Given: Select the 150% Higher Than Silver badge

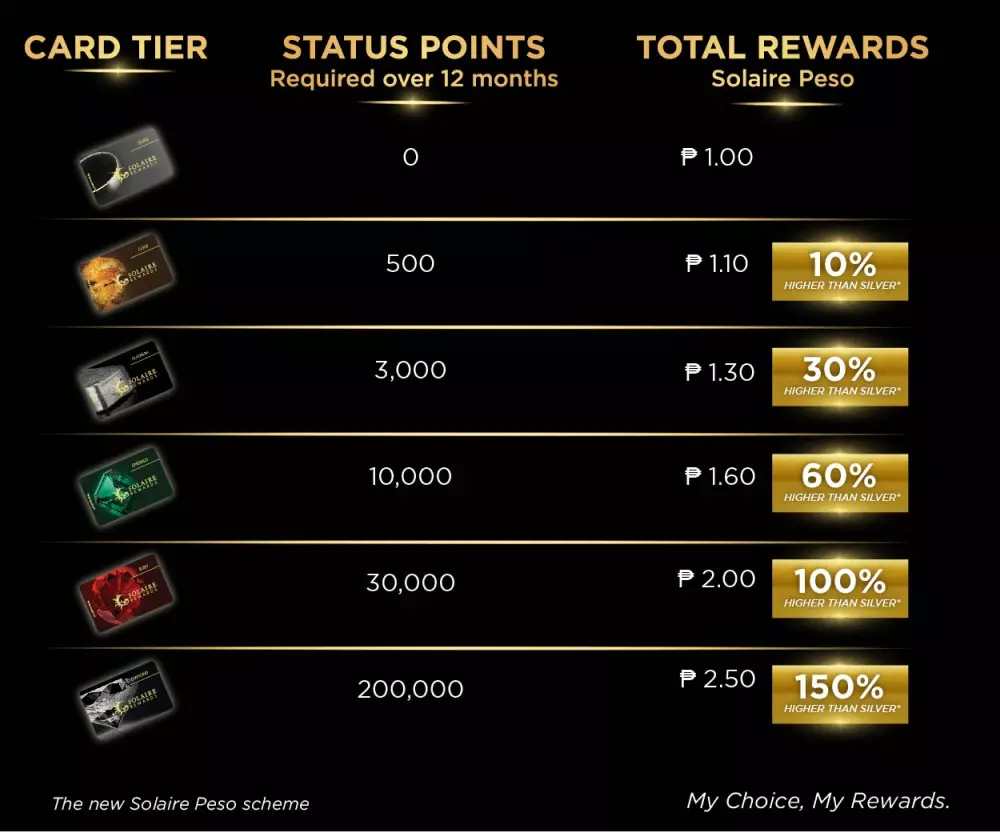Looking at the screenshot, I should (840, 694).
